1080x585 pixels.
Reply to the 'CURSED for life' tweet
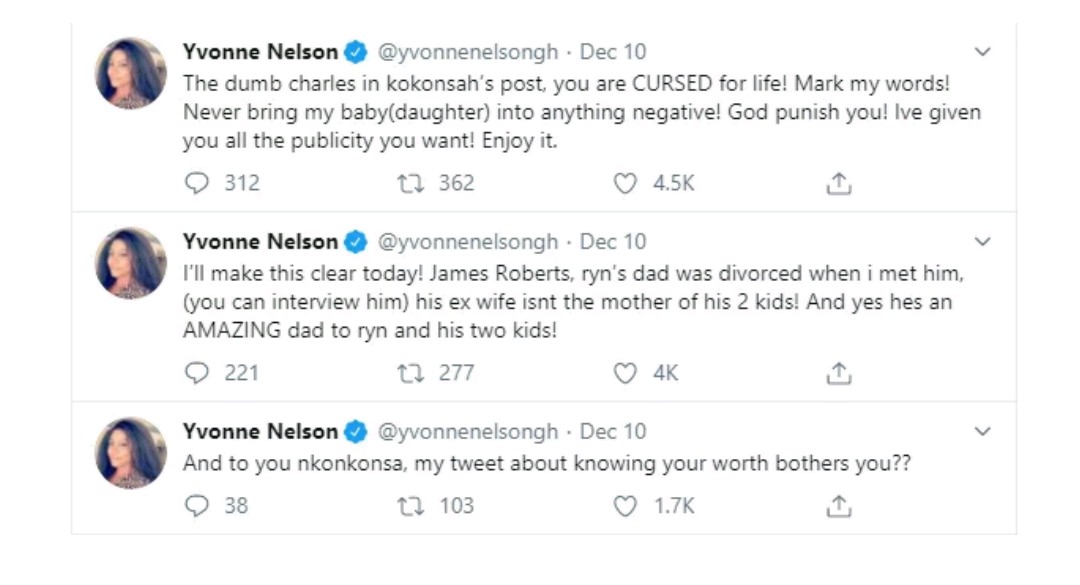click(x=198, y=183)
